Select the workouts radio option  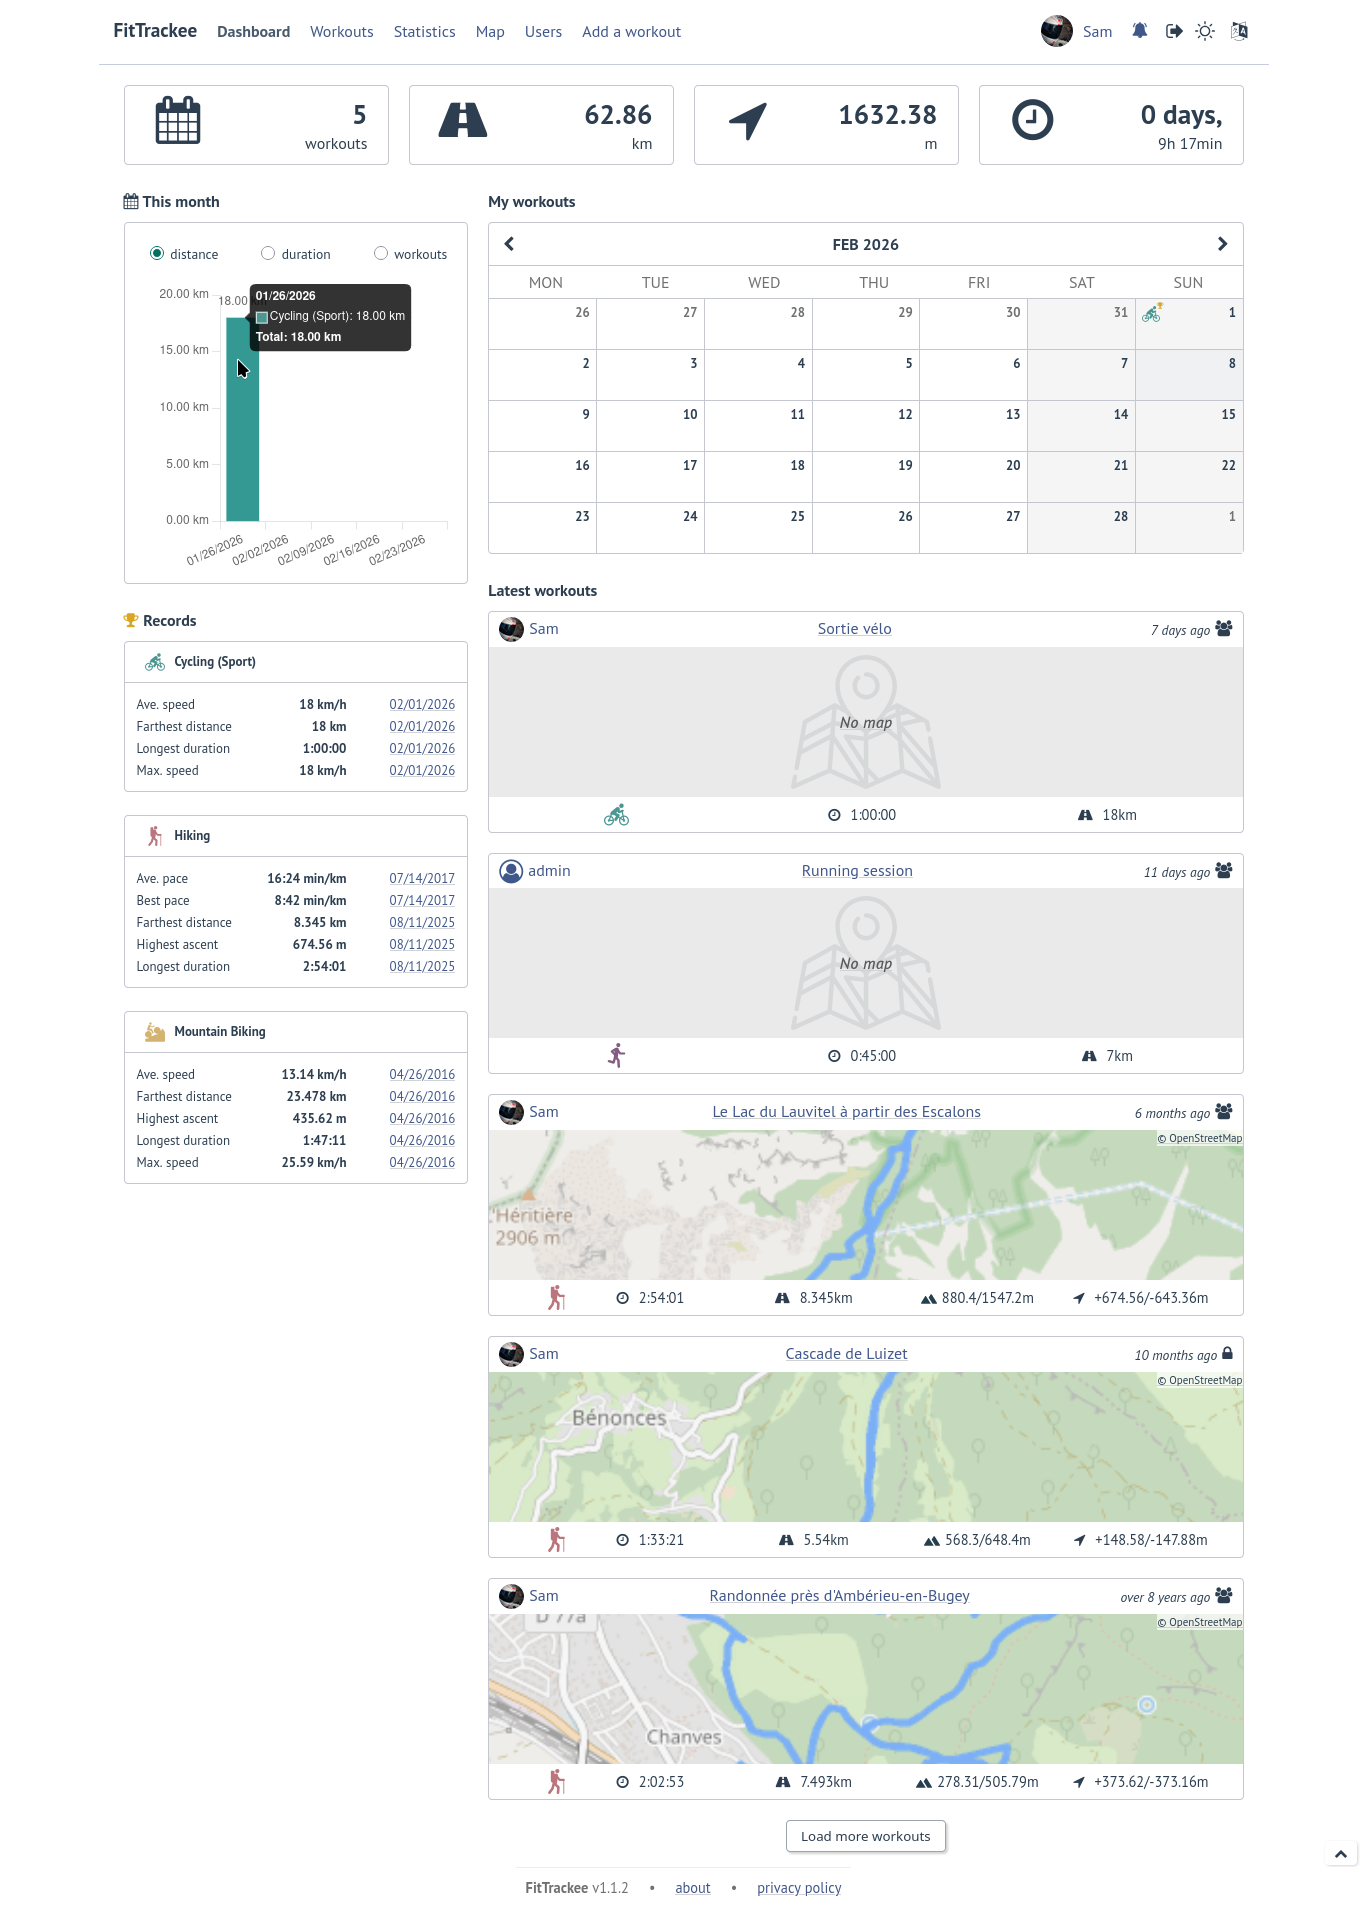pos(381,253)
